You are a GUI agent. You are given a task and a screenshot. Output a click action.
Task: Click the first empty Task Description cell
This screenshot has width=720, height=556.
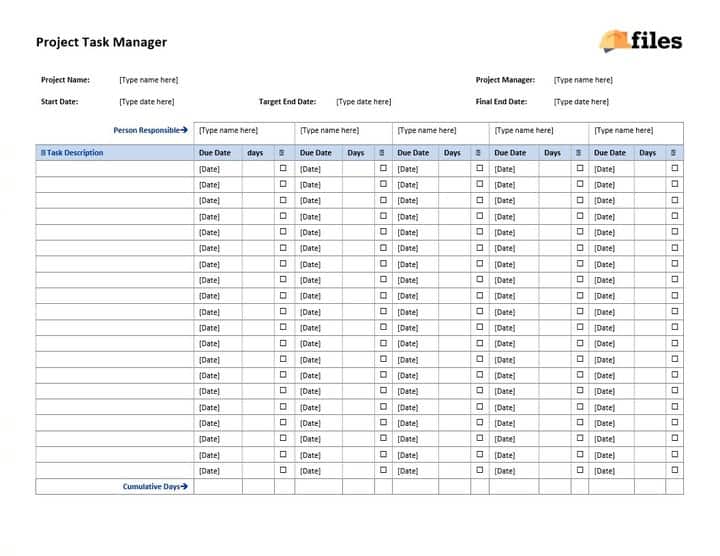click(115, 168)
